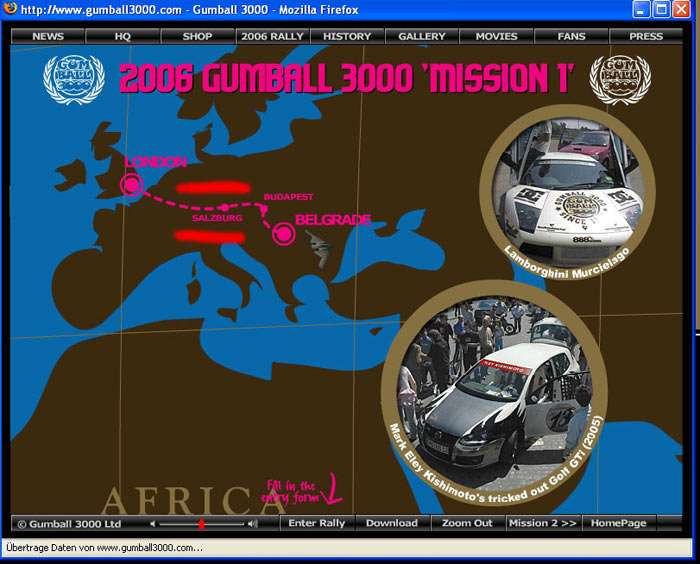Open the MOVIES section
The image size is (700, 564).
coord(497,36)
